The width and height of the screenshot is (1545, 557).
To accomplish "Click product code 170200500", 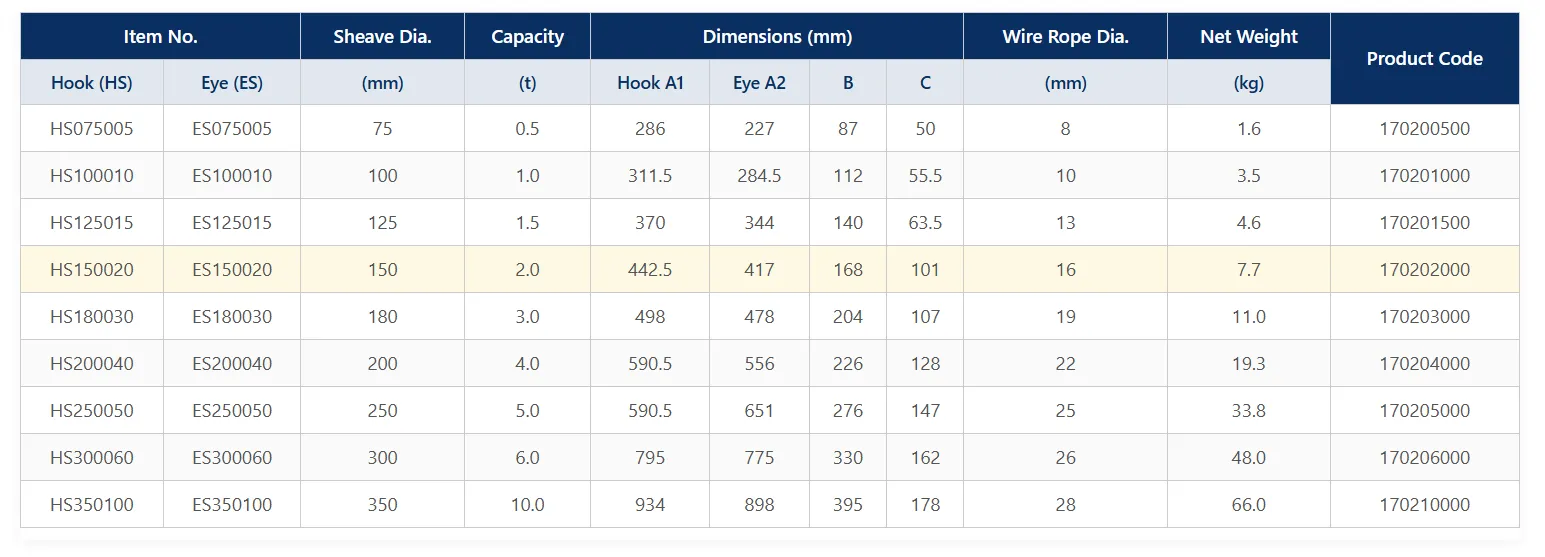I will pyautogui.click(x=1424, y=129).
